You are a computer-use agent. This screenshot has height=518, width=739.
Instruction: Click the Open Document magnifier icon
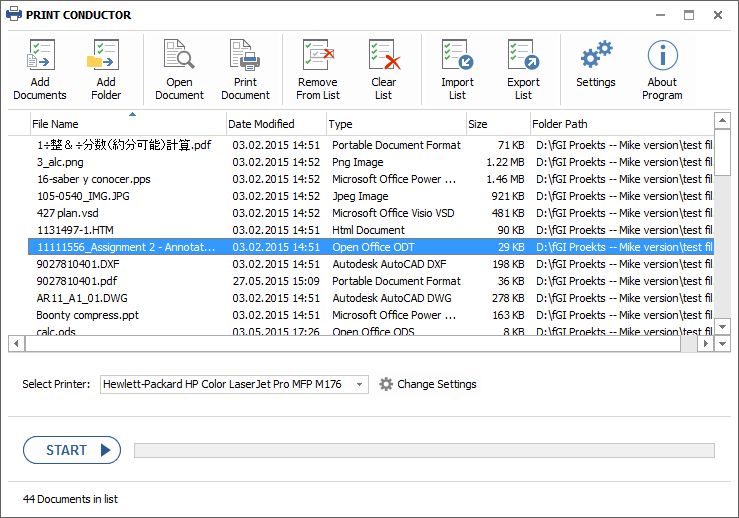click(179, 56)
